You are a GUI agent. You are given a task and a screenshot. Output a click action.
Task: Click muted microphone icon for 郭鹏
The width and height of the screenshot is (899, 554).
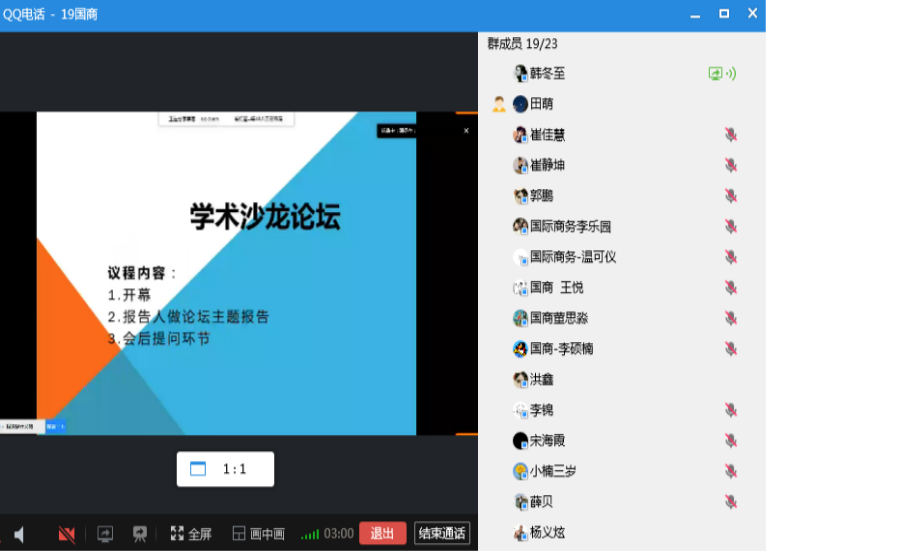[x=731, y=196]
